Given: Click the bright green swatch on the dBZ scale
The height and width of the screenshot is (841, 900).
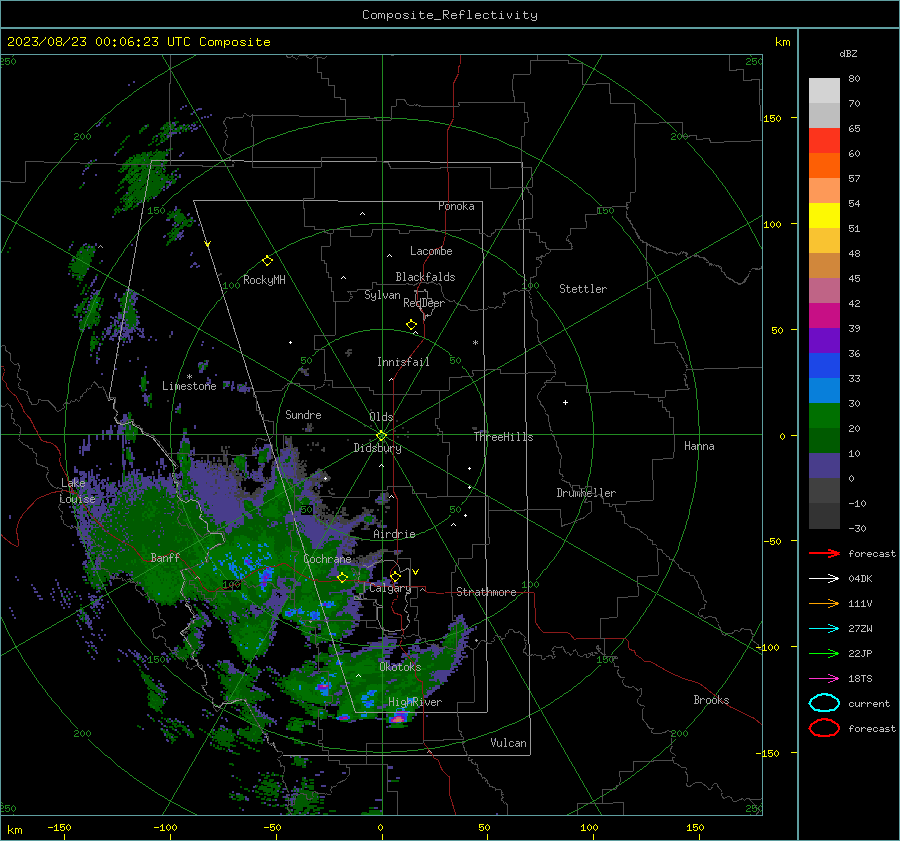Looking at the screenshot, I should [x=824, y=416].
